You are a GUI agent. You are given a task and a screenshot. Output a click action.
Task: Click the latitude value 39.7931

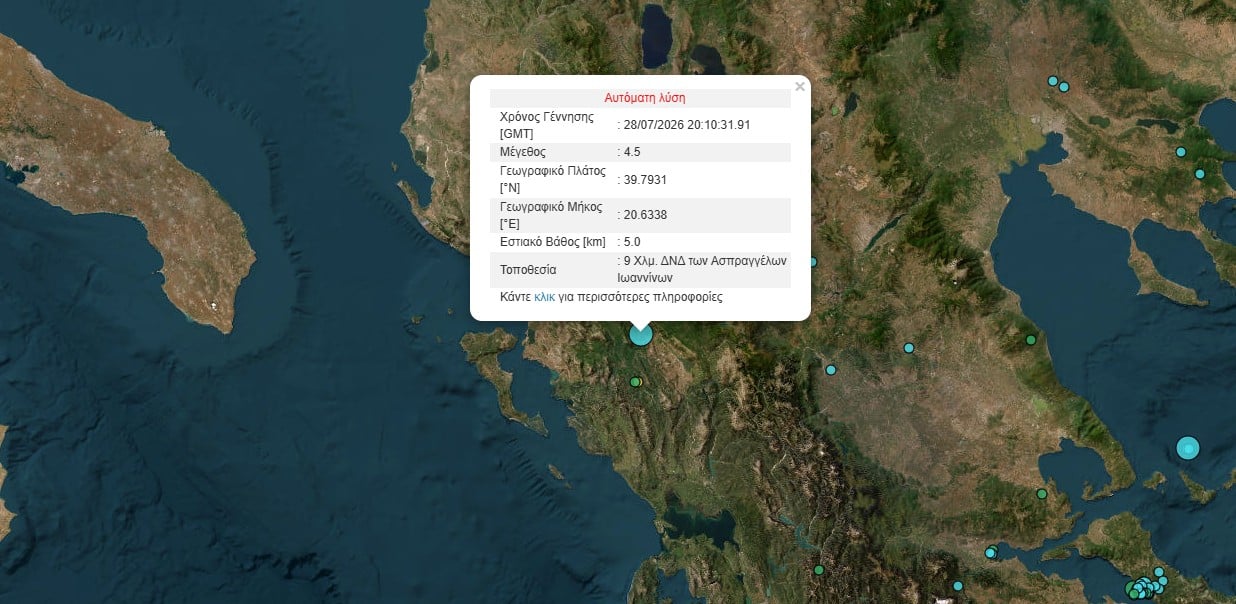[645, 180]
